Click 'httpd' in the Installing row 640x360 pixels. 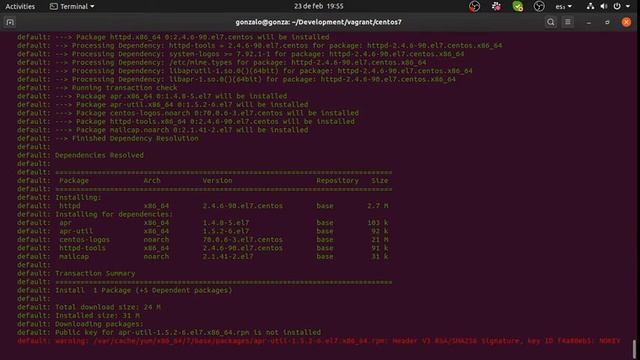[x=70, y=206]
